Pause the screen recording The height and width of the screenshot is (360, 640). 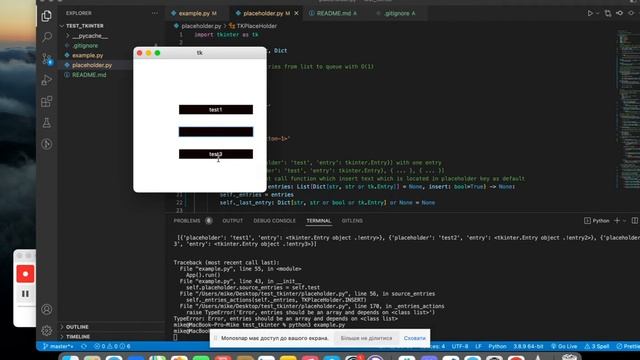coord(25,294)
